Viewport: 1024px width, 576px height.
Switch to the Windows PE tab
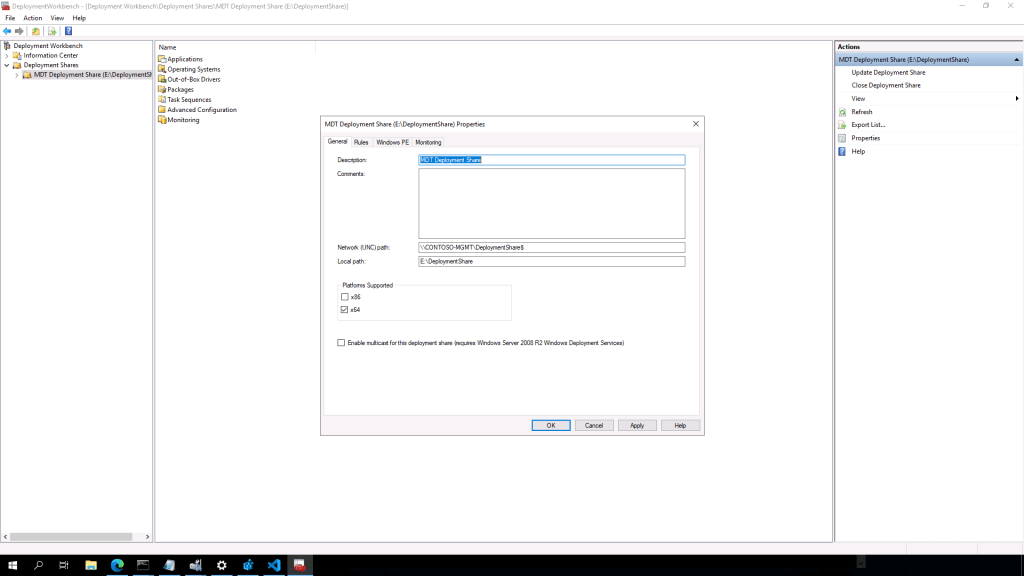click(392, 142)
